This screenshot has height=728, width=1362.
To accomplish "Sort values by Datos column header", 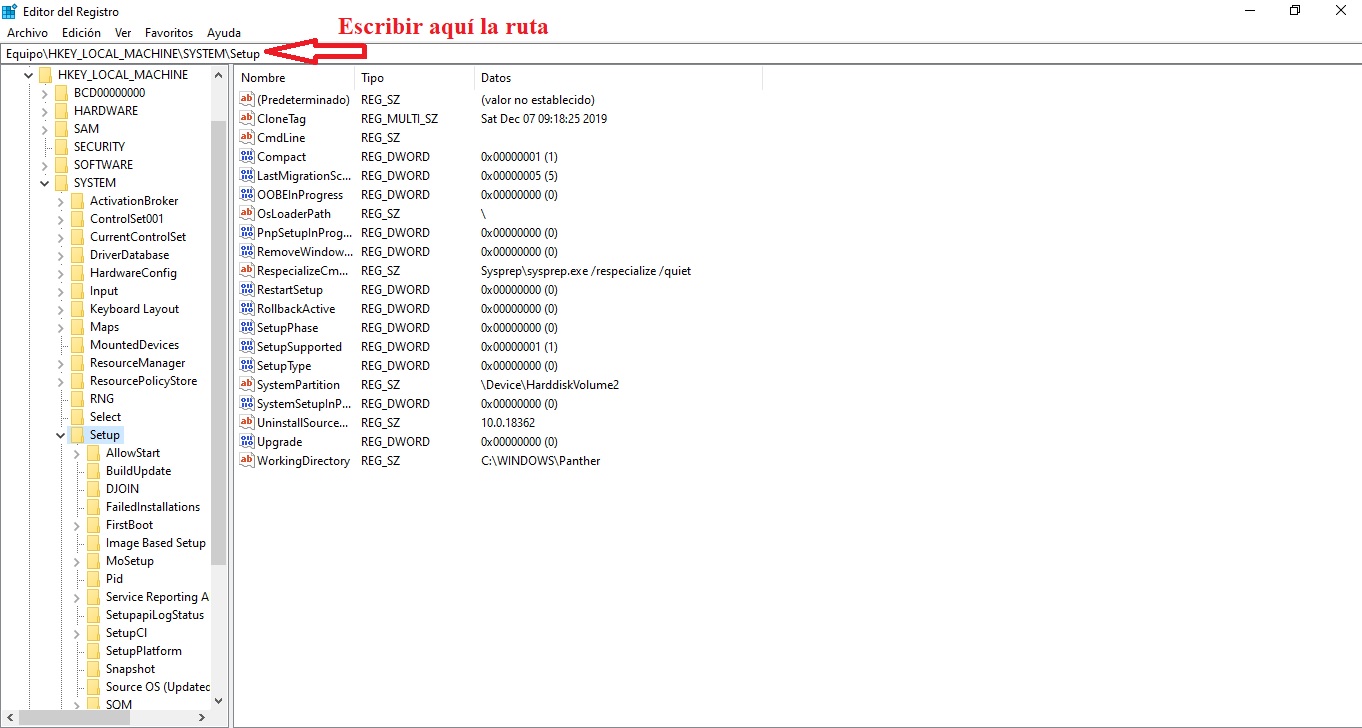I will (618, 78).
